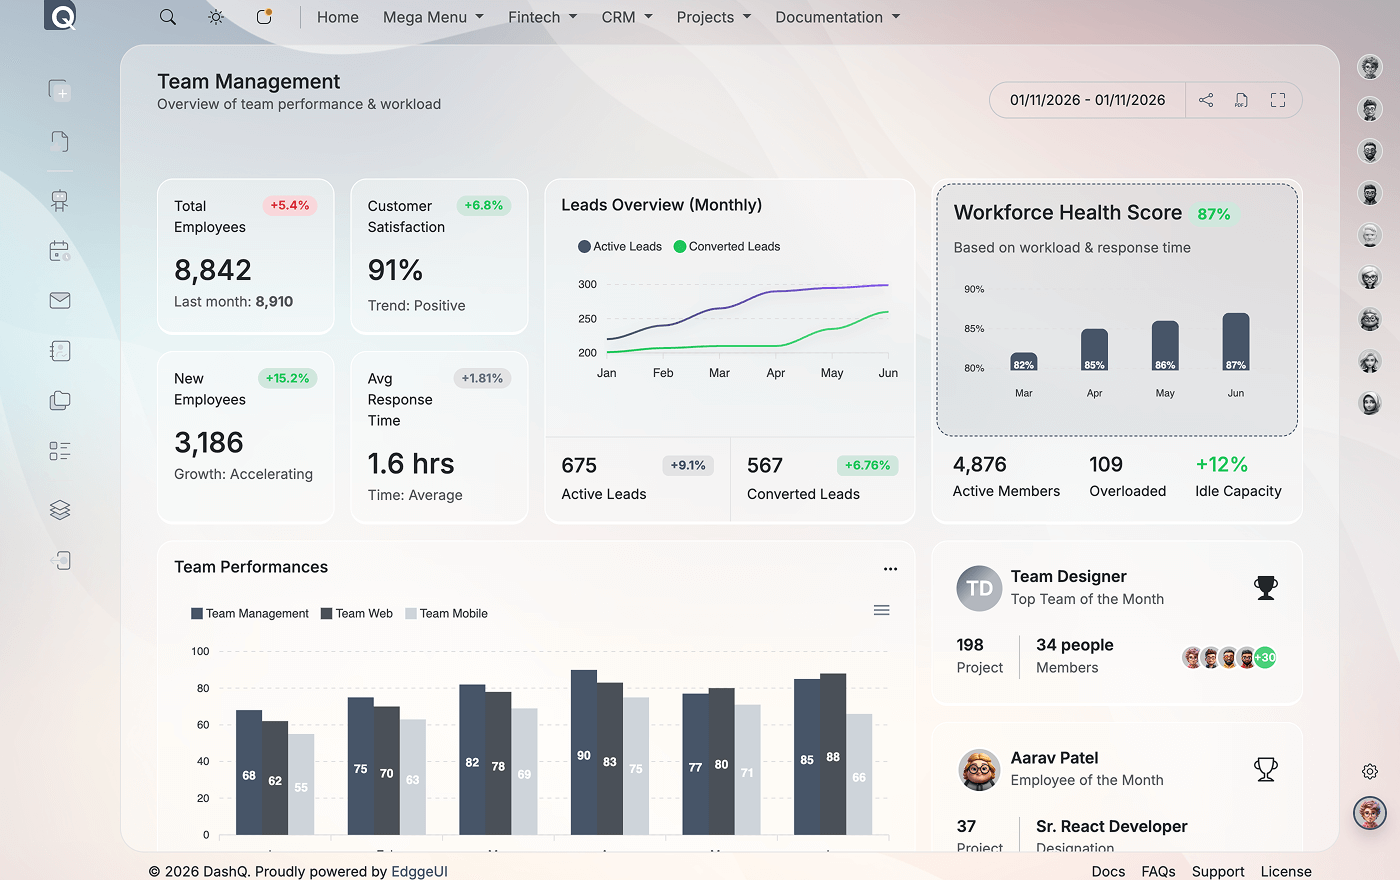Share the dashboard using the share icon

[x=1205, y=100]
